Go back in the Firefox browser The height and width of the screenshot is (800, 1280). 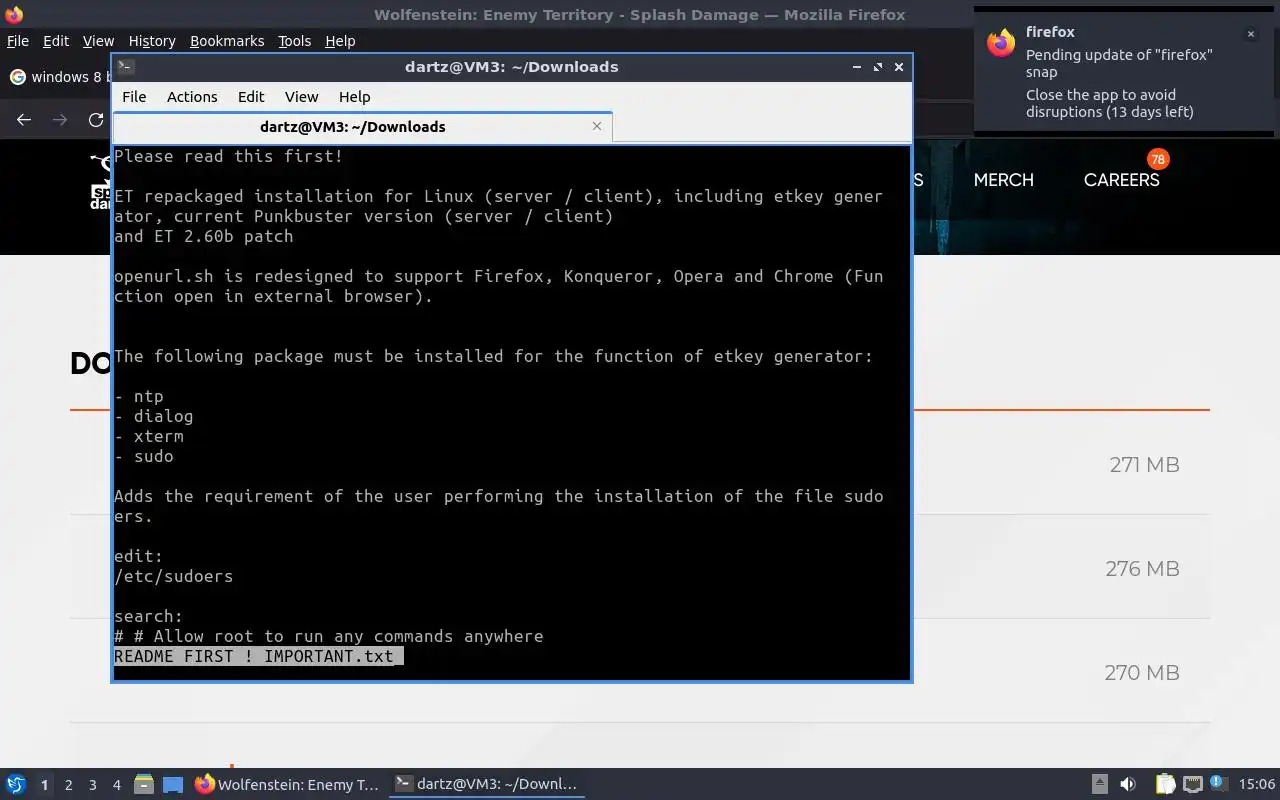pos(24,120)
